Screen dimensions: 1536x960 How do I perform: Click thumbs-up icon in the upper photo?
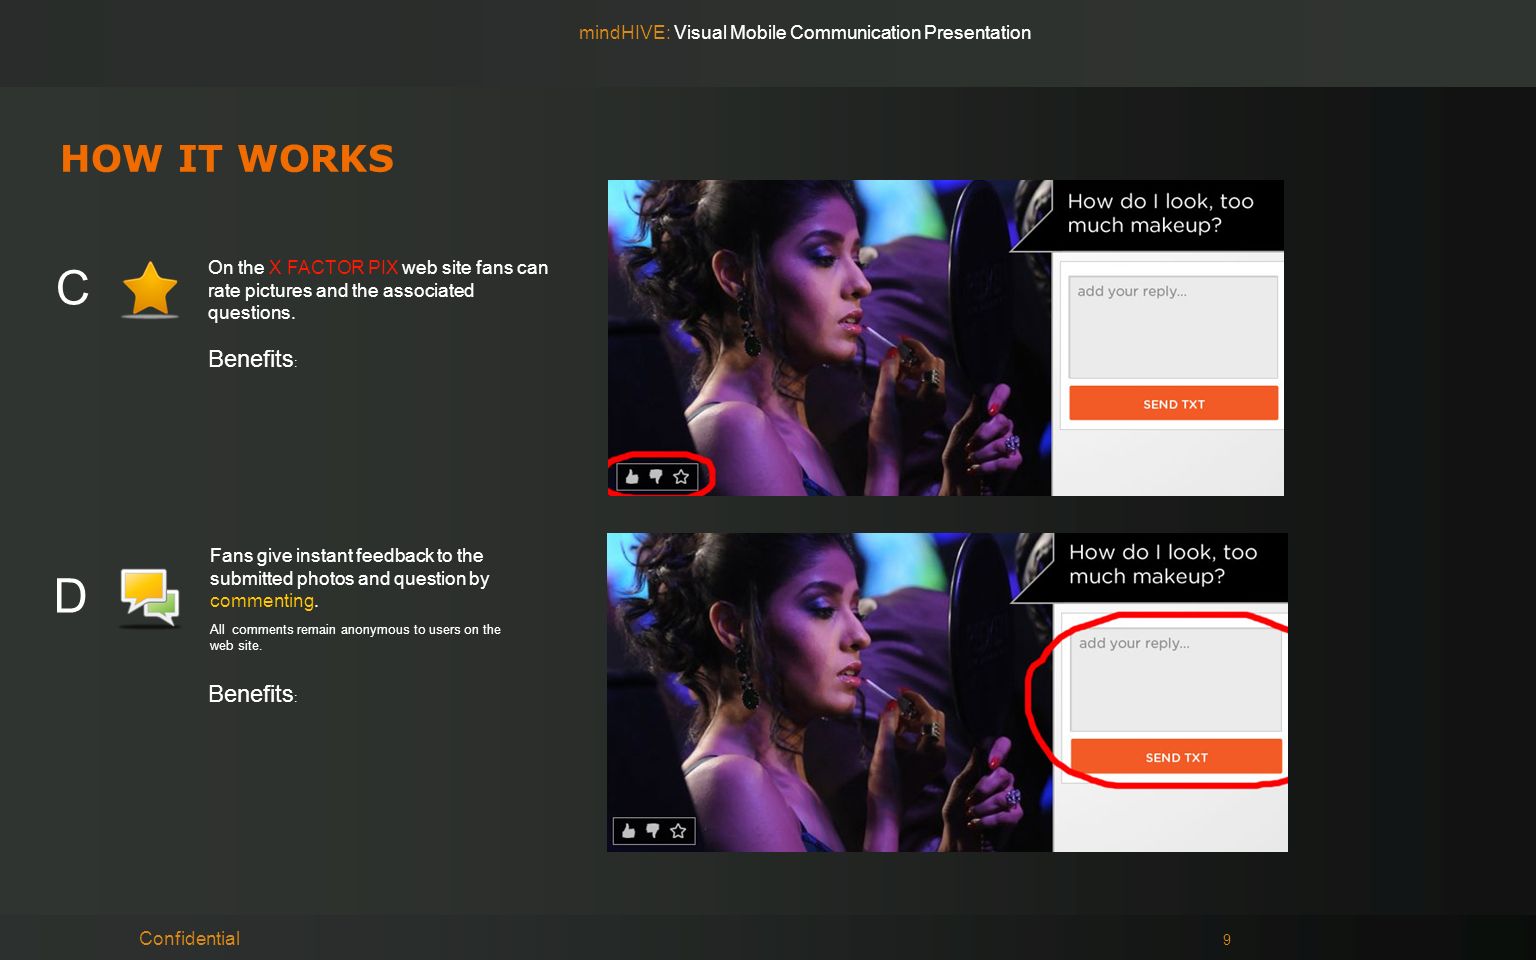[x=632, y=477]
